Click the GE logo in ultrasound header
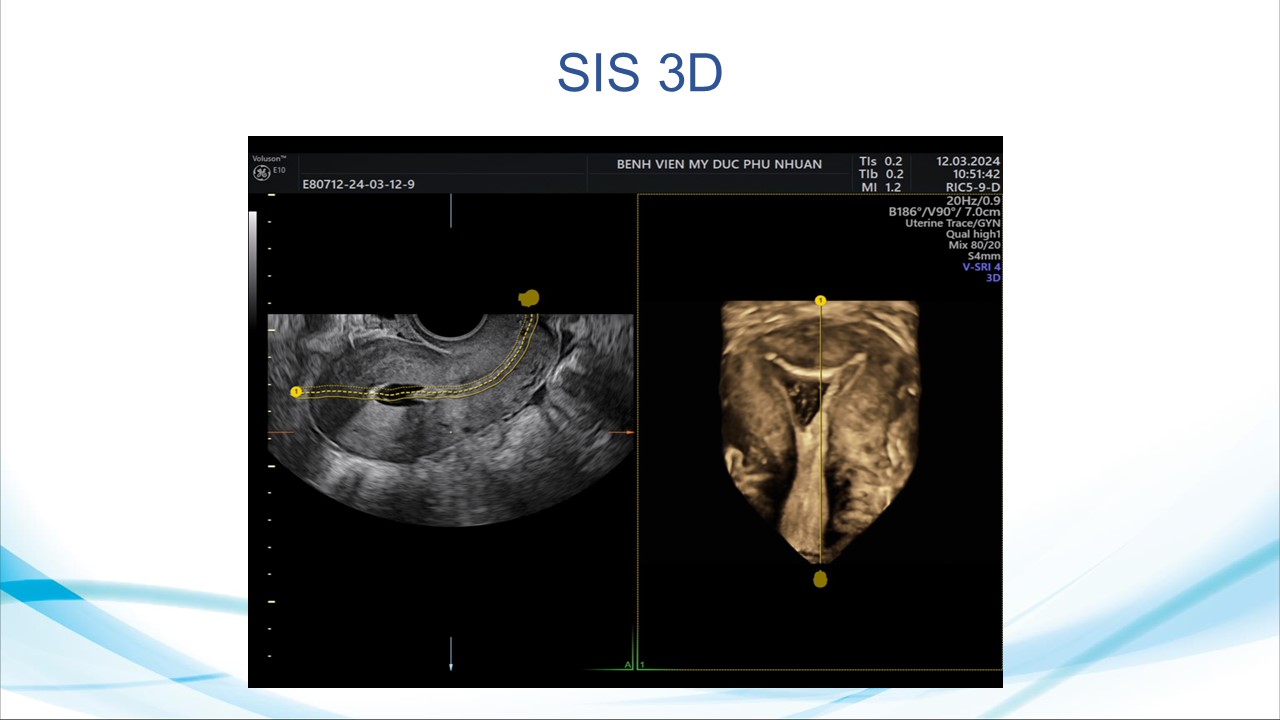The height and width of the screenshot is (720, 1280). 261,173
